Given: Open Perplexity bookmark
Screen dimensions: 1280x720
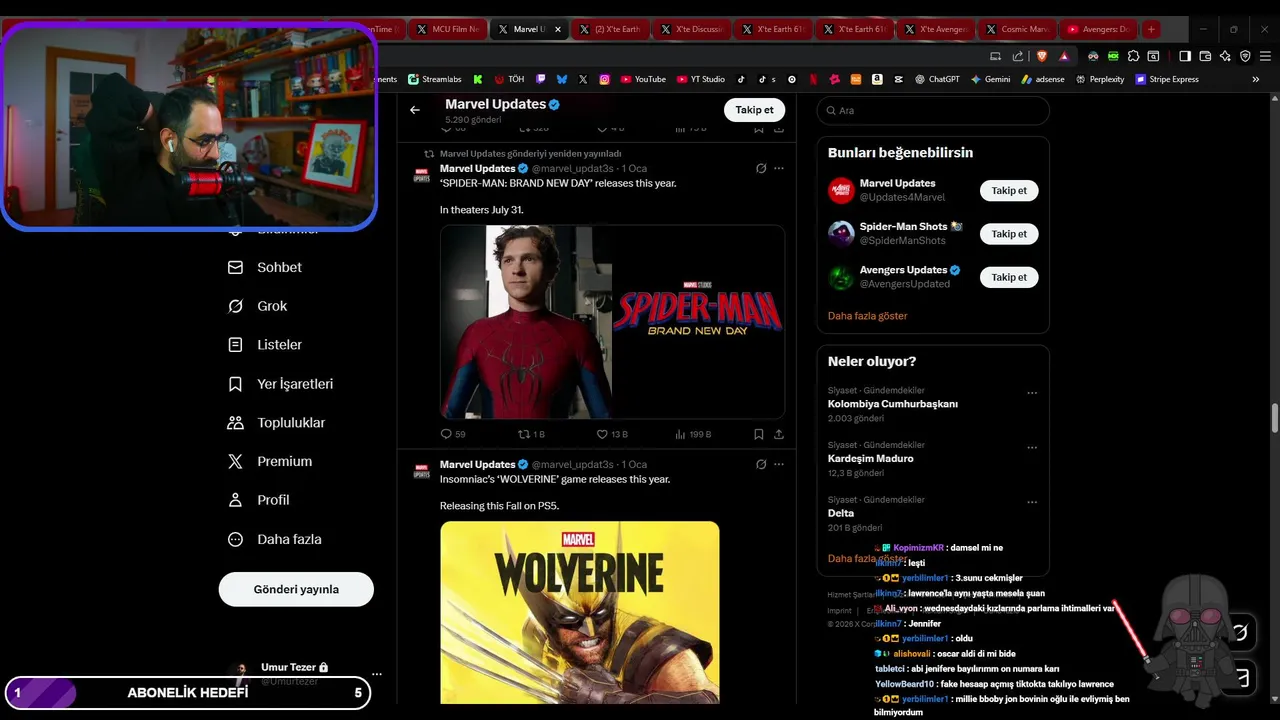Looking at the screenshot, I should (x=1100, y=79).
